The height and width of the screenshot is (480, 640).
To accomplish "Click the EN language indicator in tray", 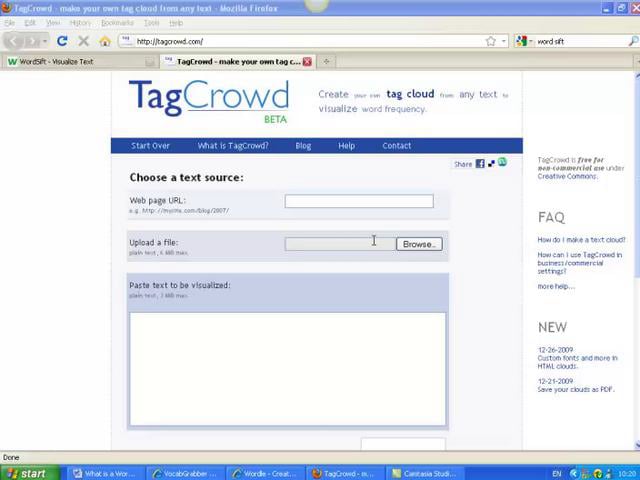I will coord(557,473).
